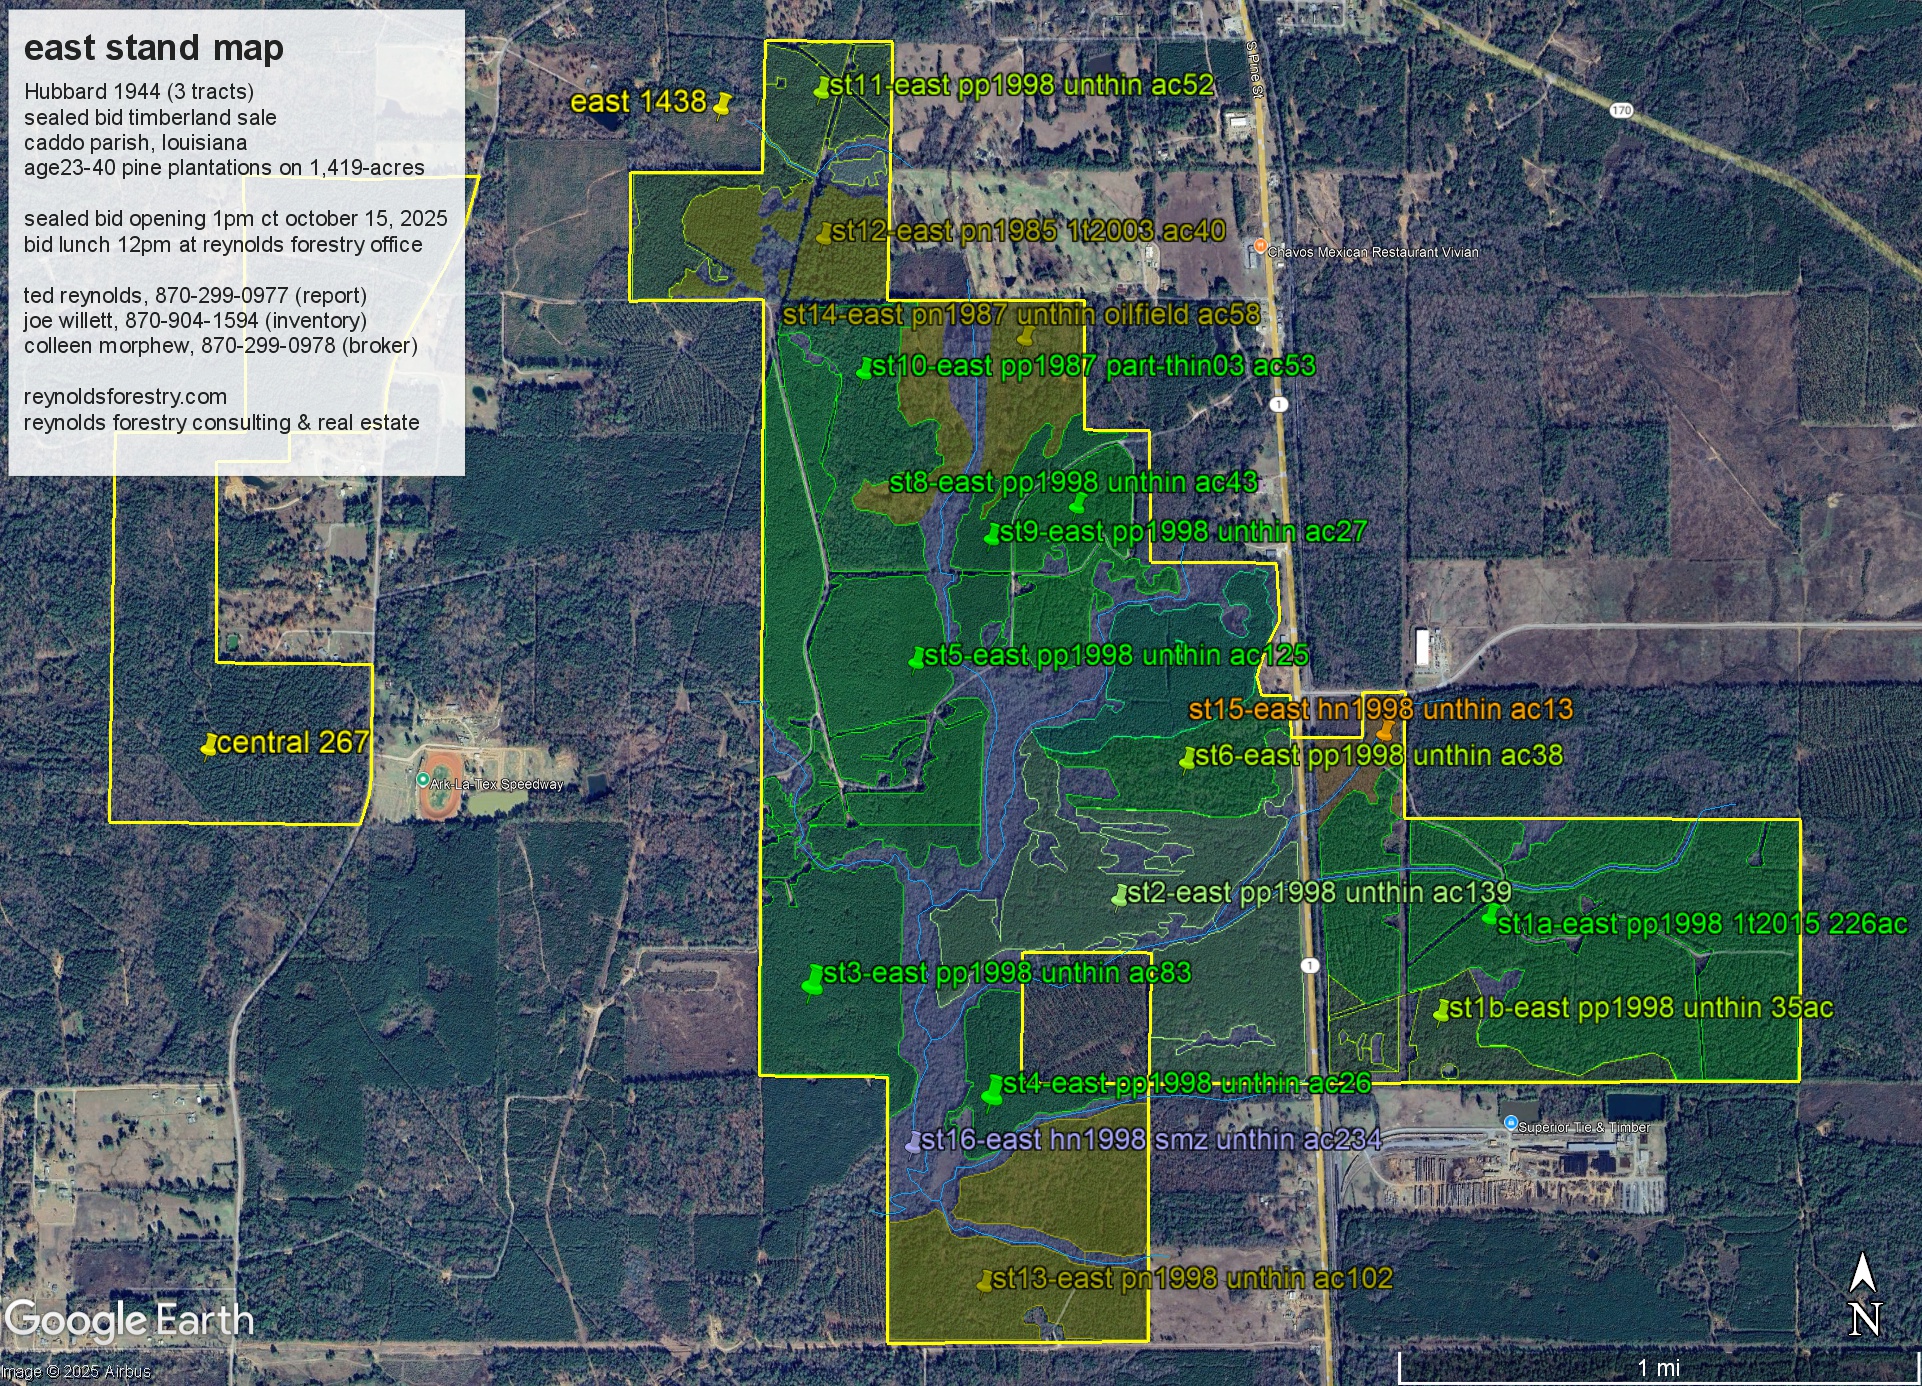Click the st12-east pn1985 stand label
Screen dimensions: 1922x1386
[1028, 231]
